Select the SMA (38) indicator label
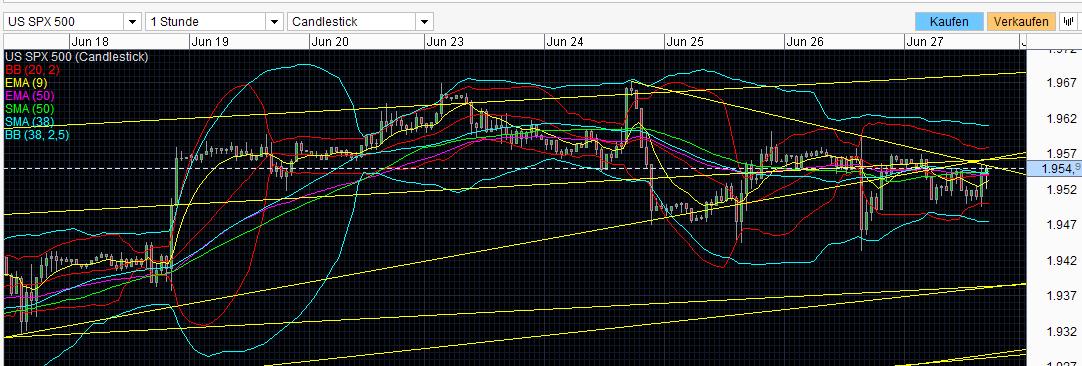This screenshot has height=366, width=1082. coord(29,121)
